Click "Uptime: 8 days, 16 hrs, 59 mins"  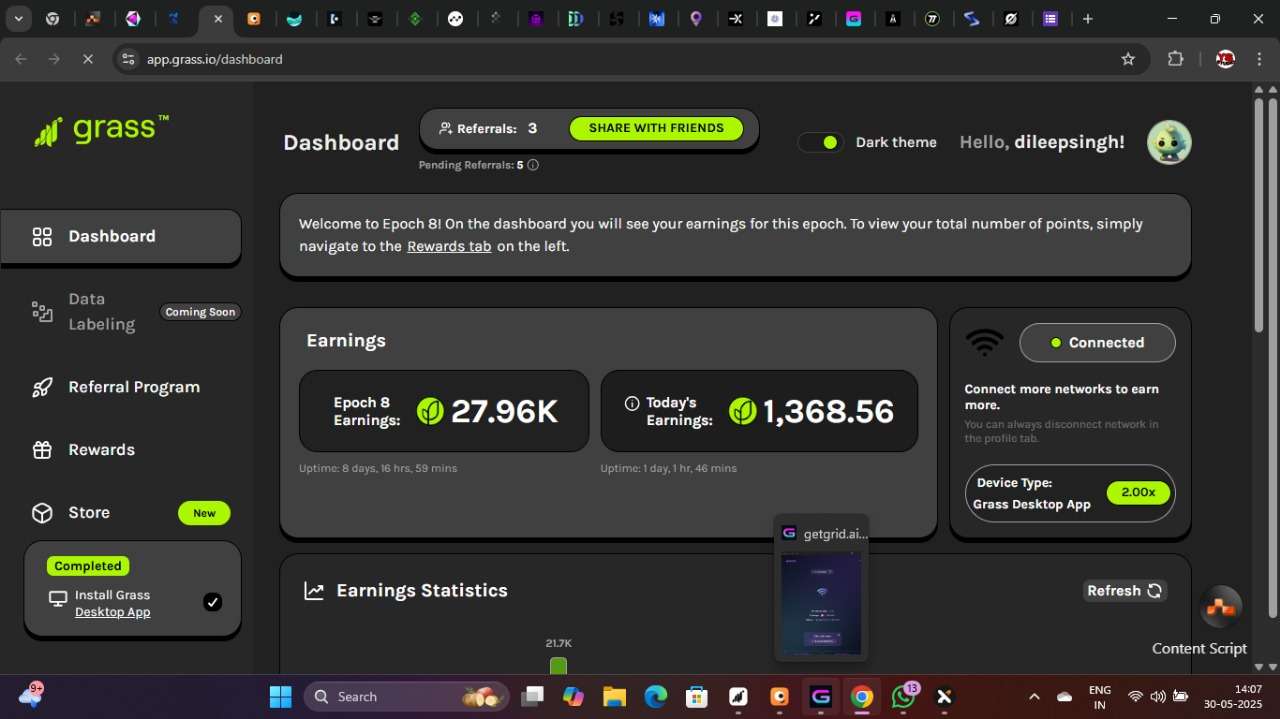(x=378, y=468)
